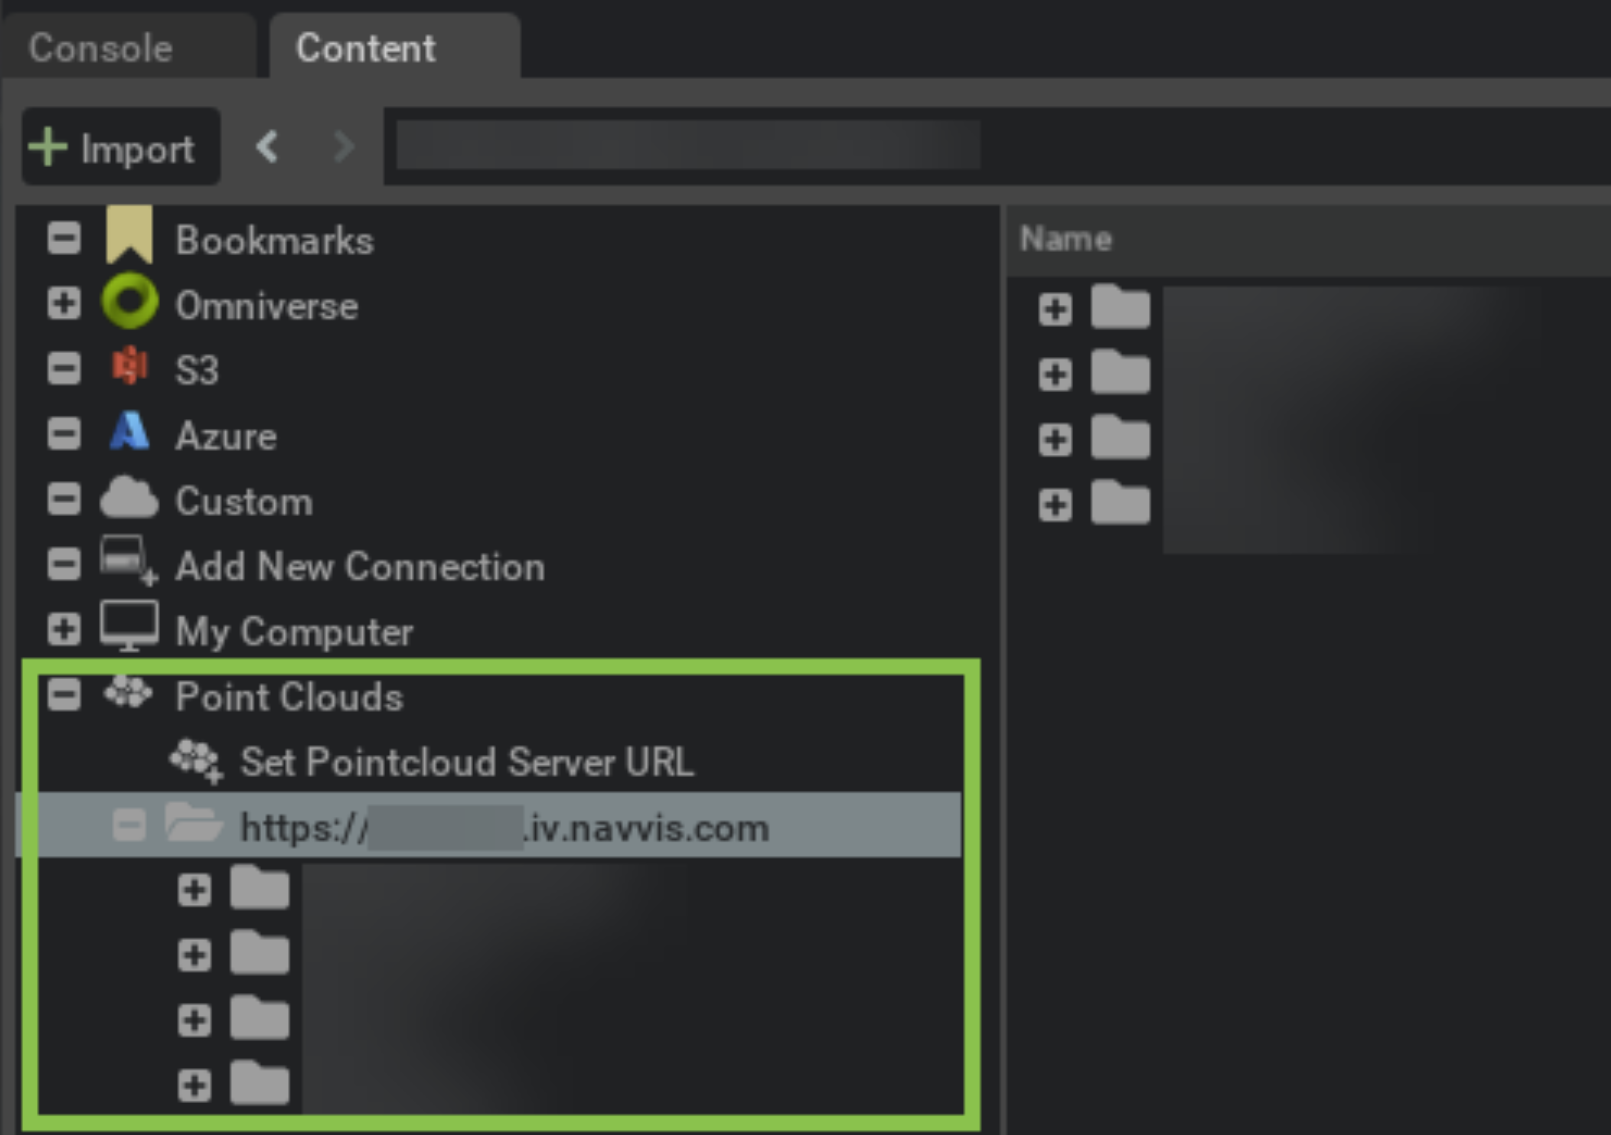The height and width of the screenshot is (1135, 1611).
Task: Click the blue Azure icon
Action: tap(129, 433)
